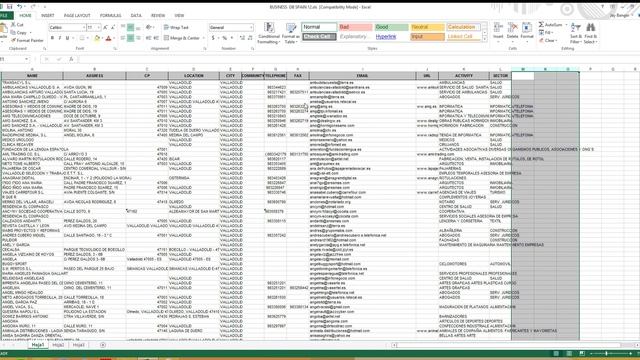Apply the Hyperlink cell style
The image size is (640, 360).
click(x=391, y=37)
